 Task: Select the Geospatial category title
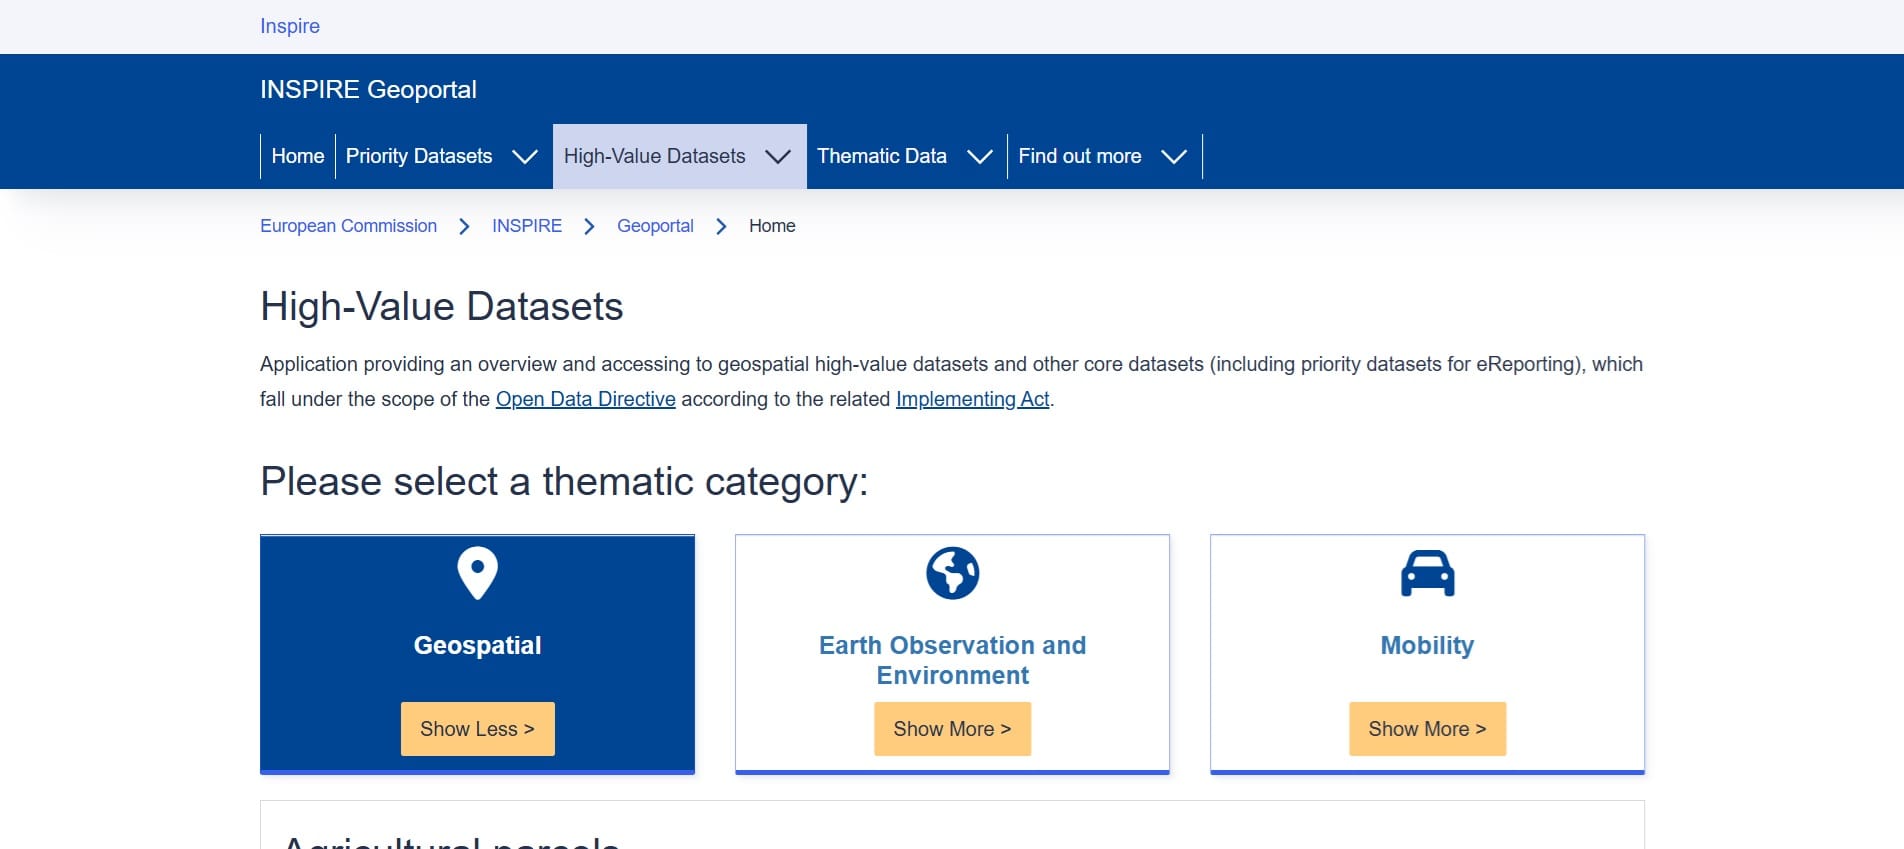pos(477,645)
